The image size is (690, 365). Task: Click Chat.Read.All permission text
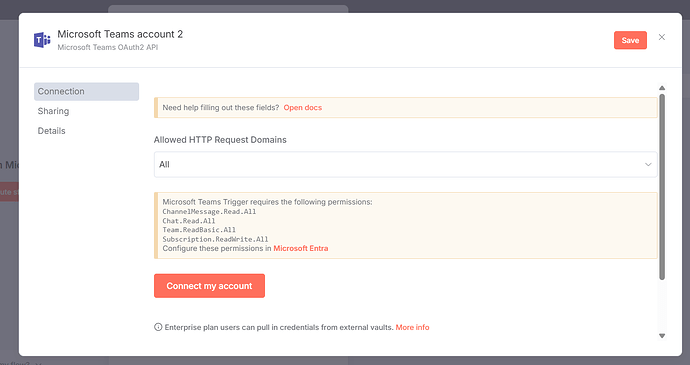pos(189,221)
